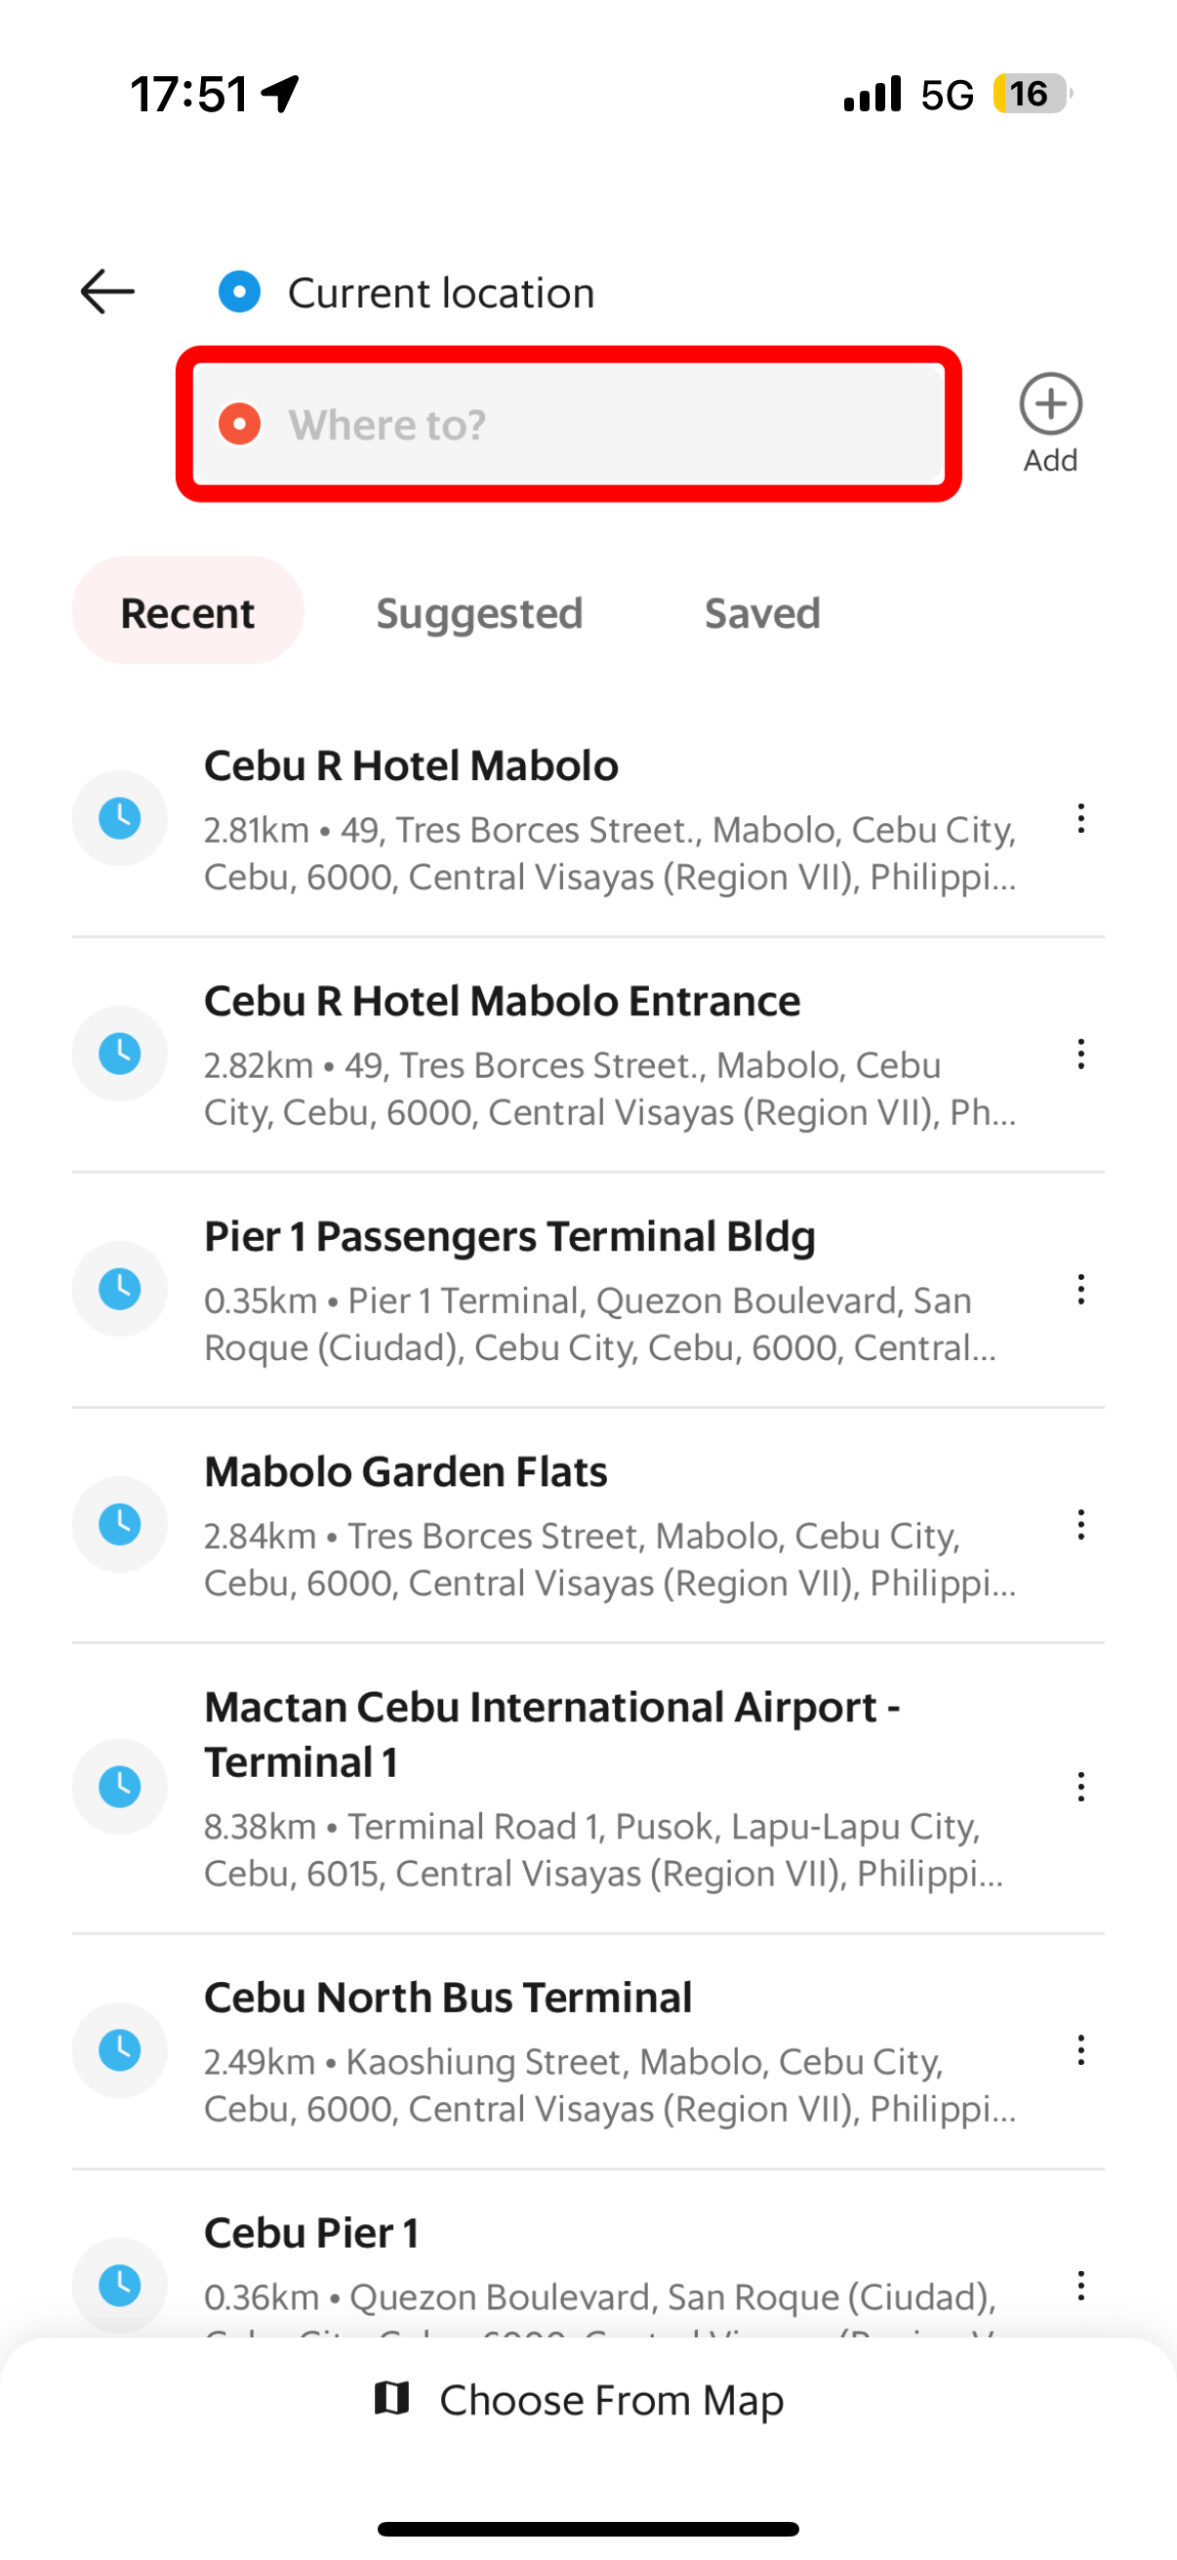
Task: Tap clock icon beside Cebu North Bus Terminal
Action: point(119,2049)
